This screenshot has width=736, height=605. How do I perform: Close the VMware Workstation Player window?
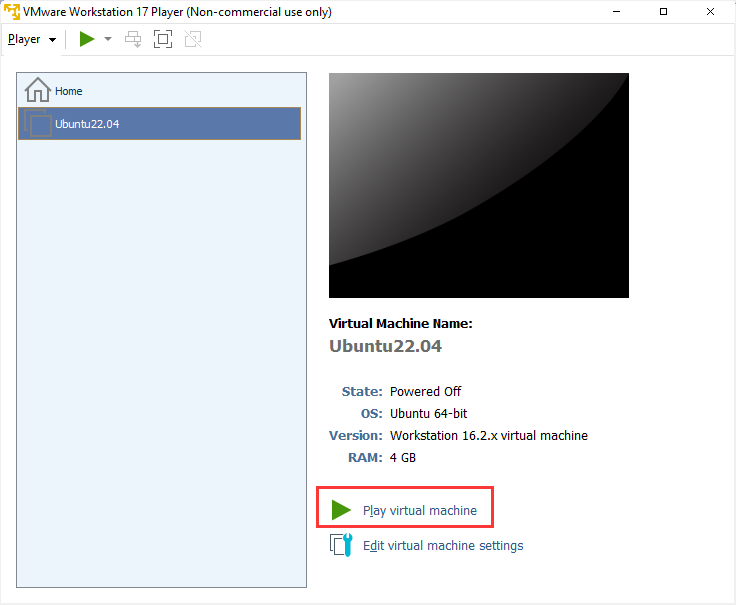pos(710,12)
